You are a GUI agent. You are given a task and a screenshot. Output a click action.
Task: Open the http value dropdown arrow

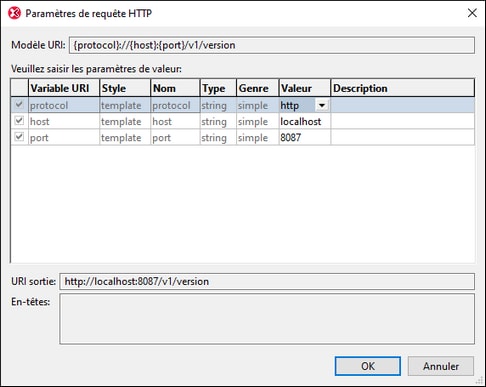click(x=322, y=105)
